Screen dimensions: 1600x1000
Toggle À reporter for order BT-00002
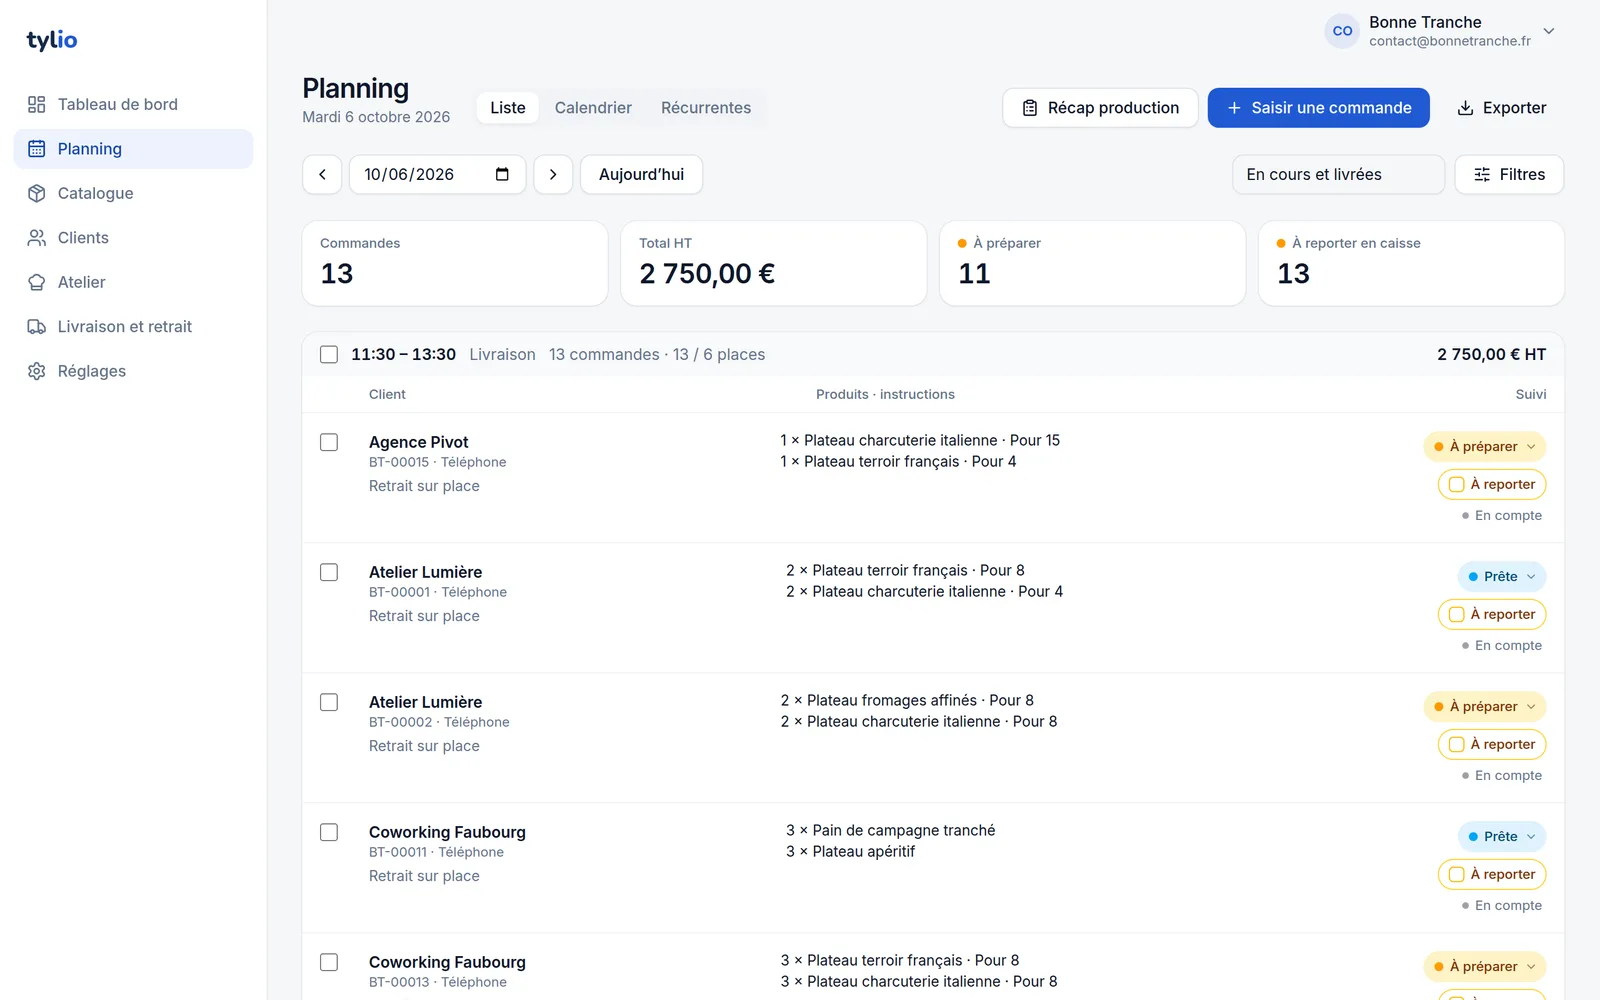click(x=1492, y=744)
